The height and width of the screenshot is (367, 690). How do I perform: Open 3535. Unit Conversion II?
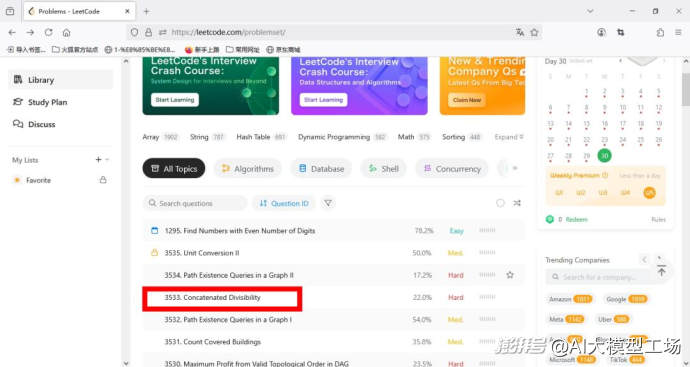point(202,253)
